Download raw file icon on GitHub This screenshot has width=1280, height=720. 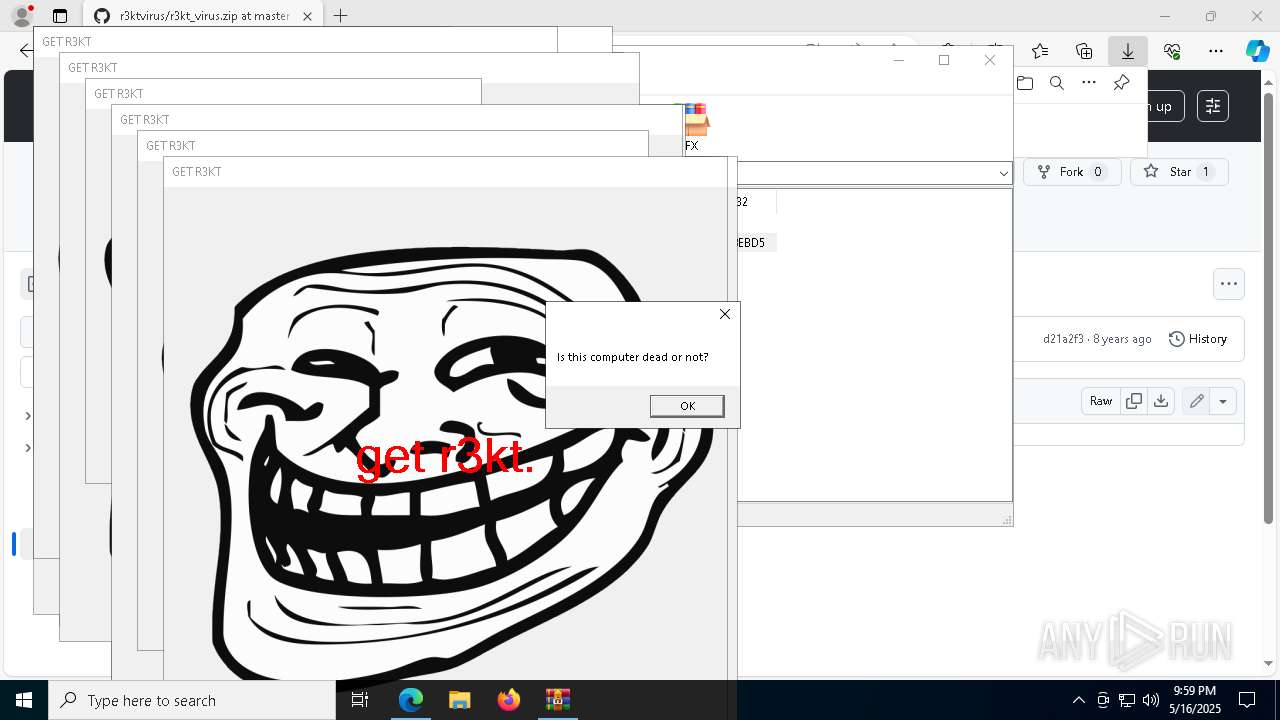point(1161,401)
